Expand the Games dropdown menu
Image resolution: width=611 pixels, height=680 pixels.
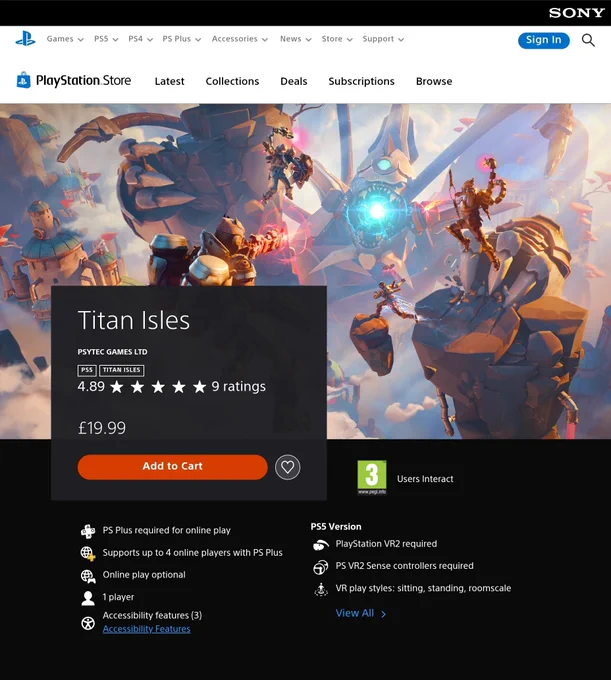tap(65, 39)
